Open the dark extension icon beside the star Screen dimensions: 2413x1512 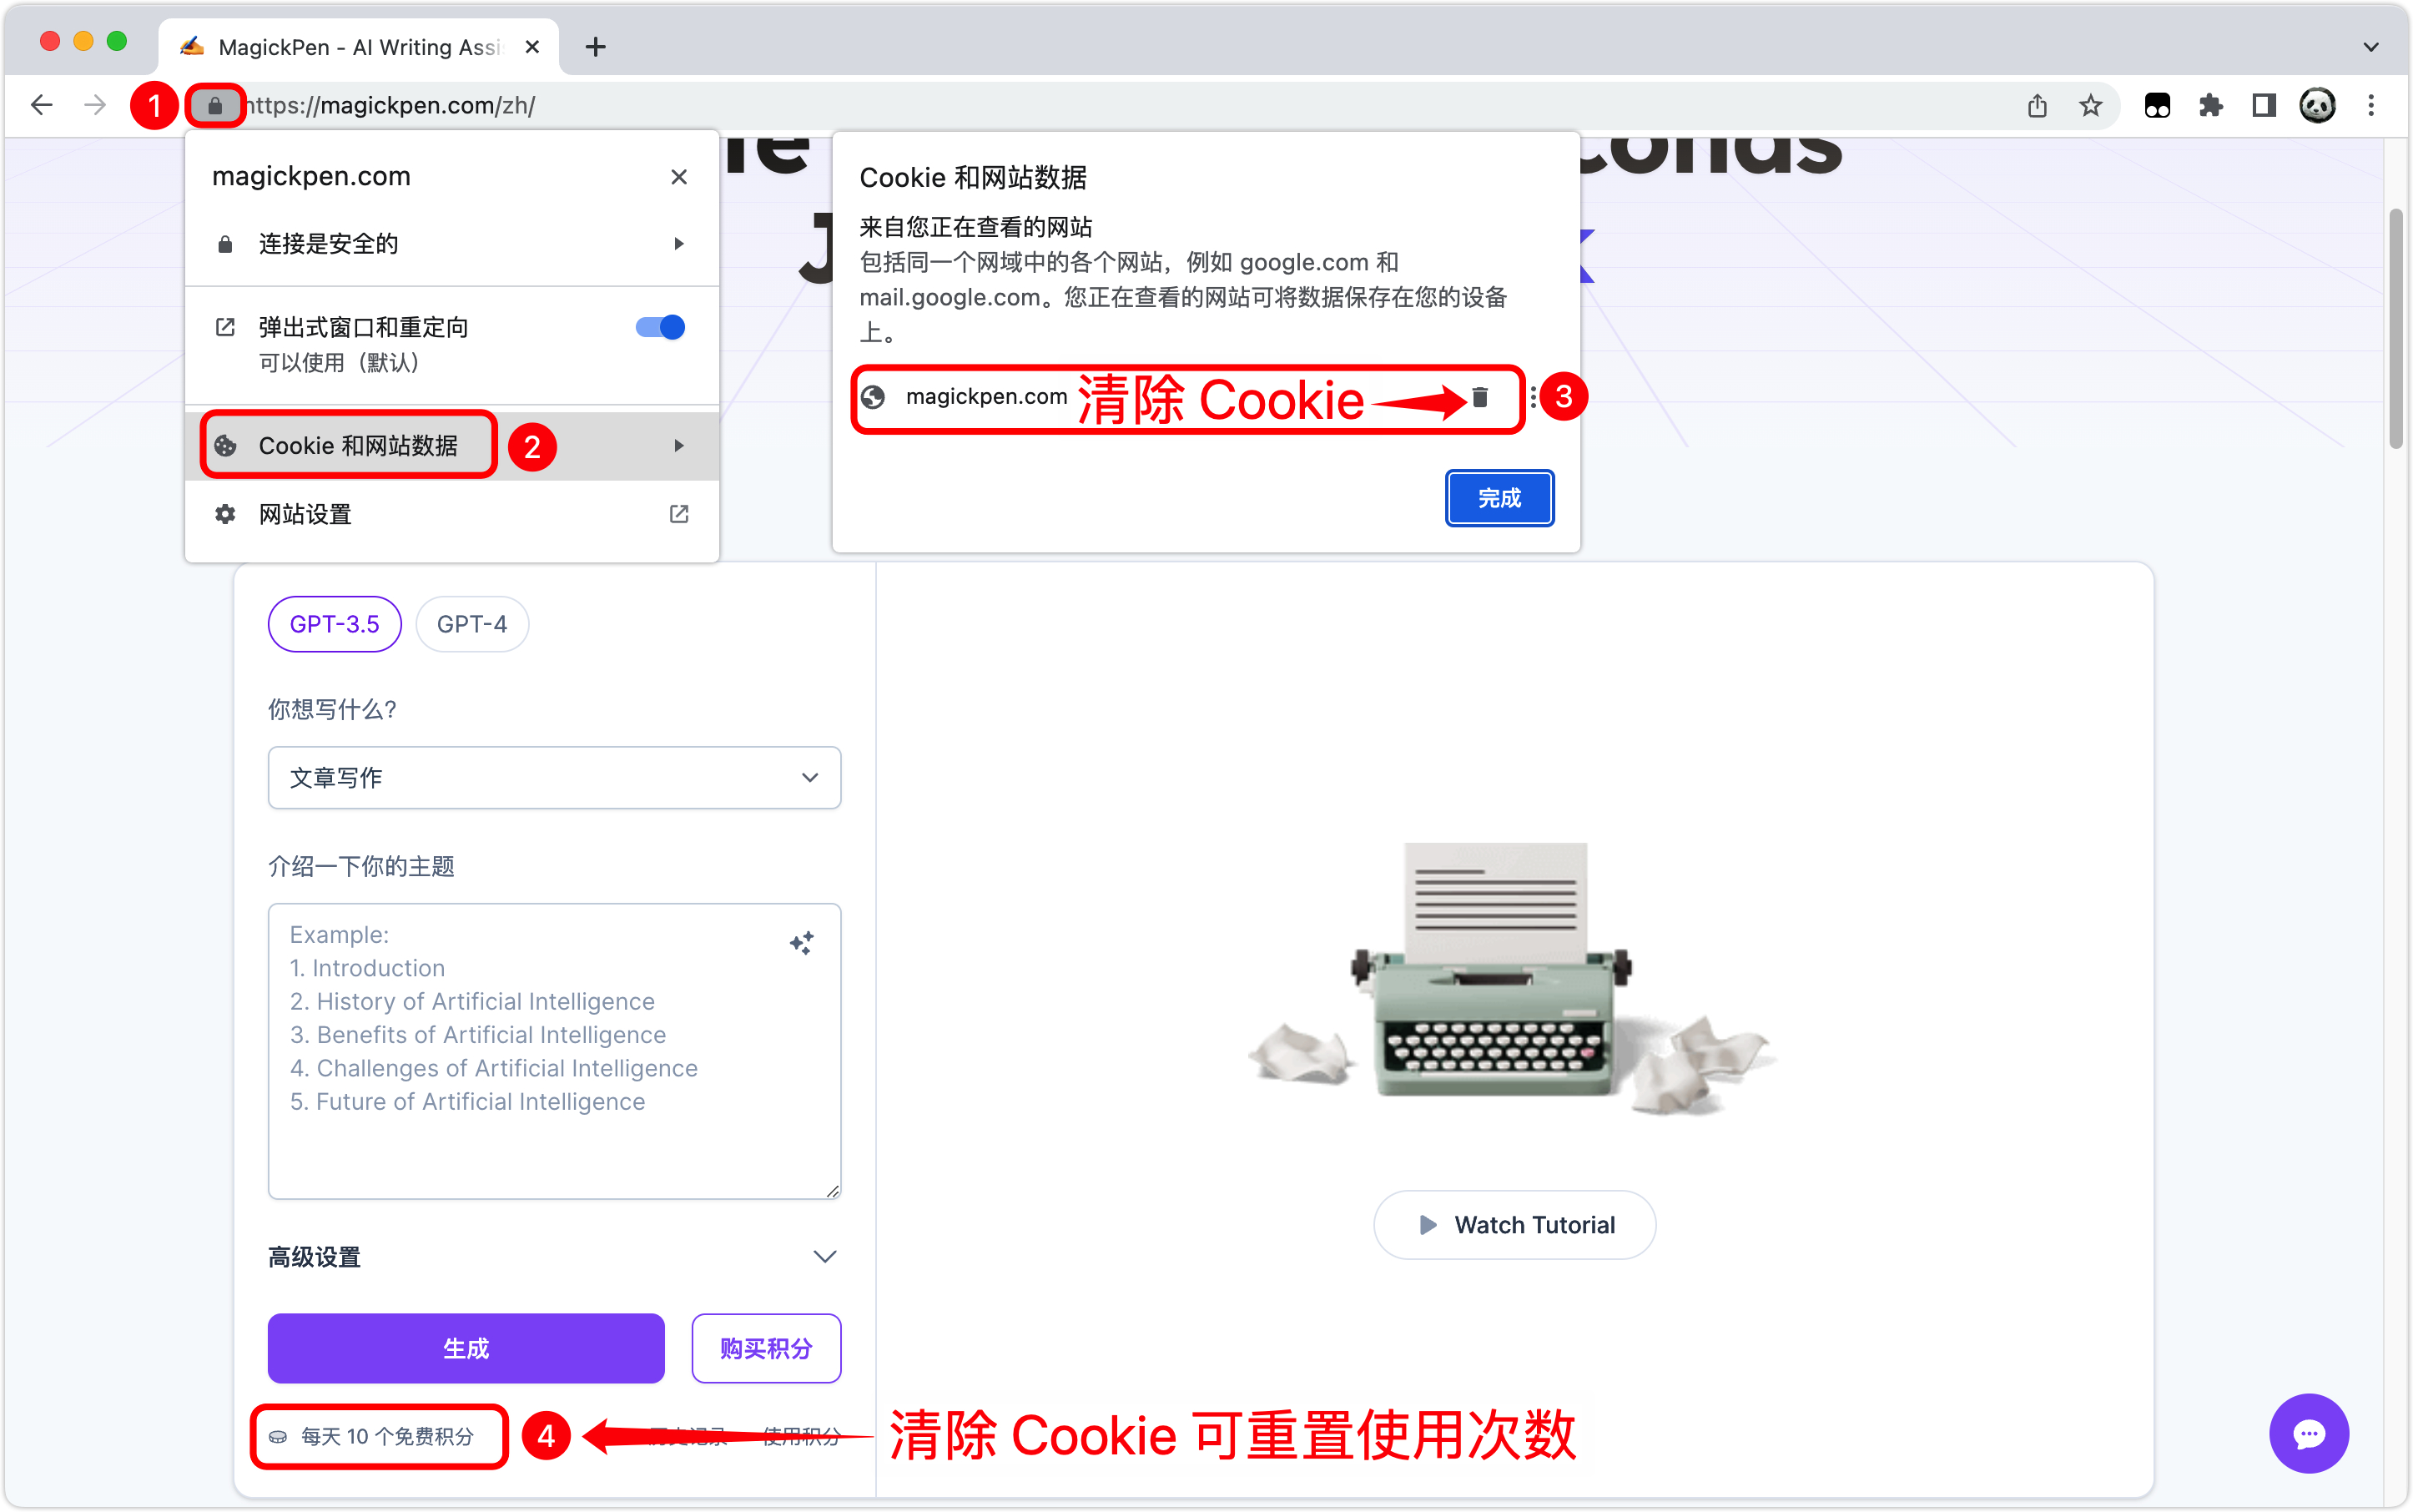[x=2158, y=105]
